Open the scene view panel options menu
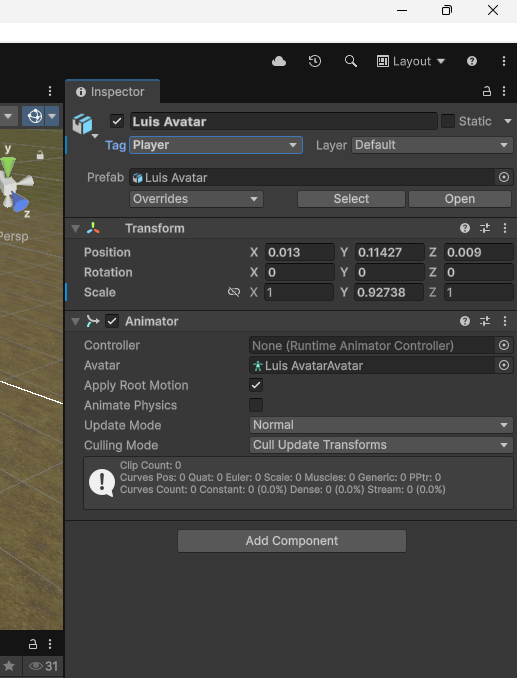The height and width of the screenshot is (678, 517). coord(50,91)
